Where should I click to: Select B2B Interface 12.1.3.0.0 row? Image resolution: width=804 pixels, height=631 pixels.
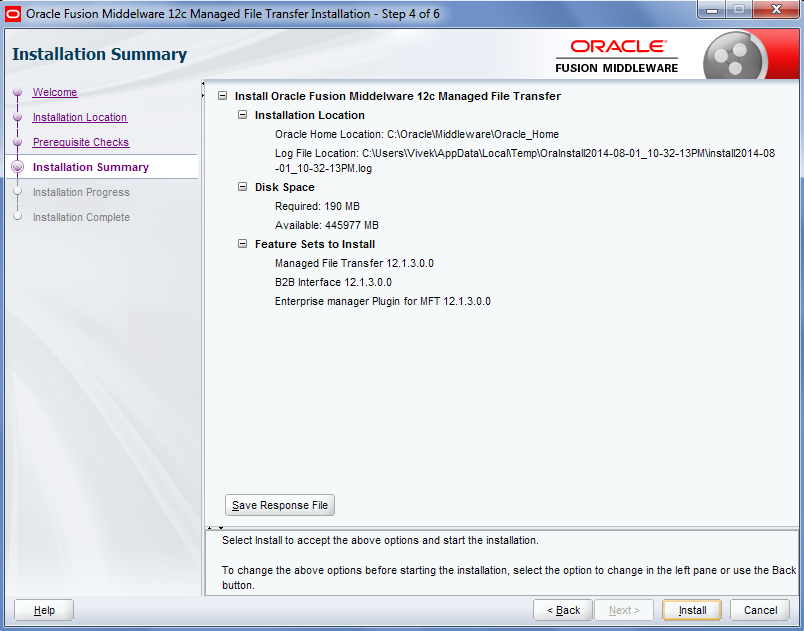[x=333, y=282]
